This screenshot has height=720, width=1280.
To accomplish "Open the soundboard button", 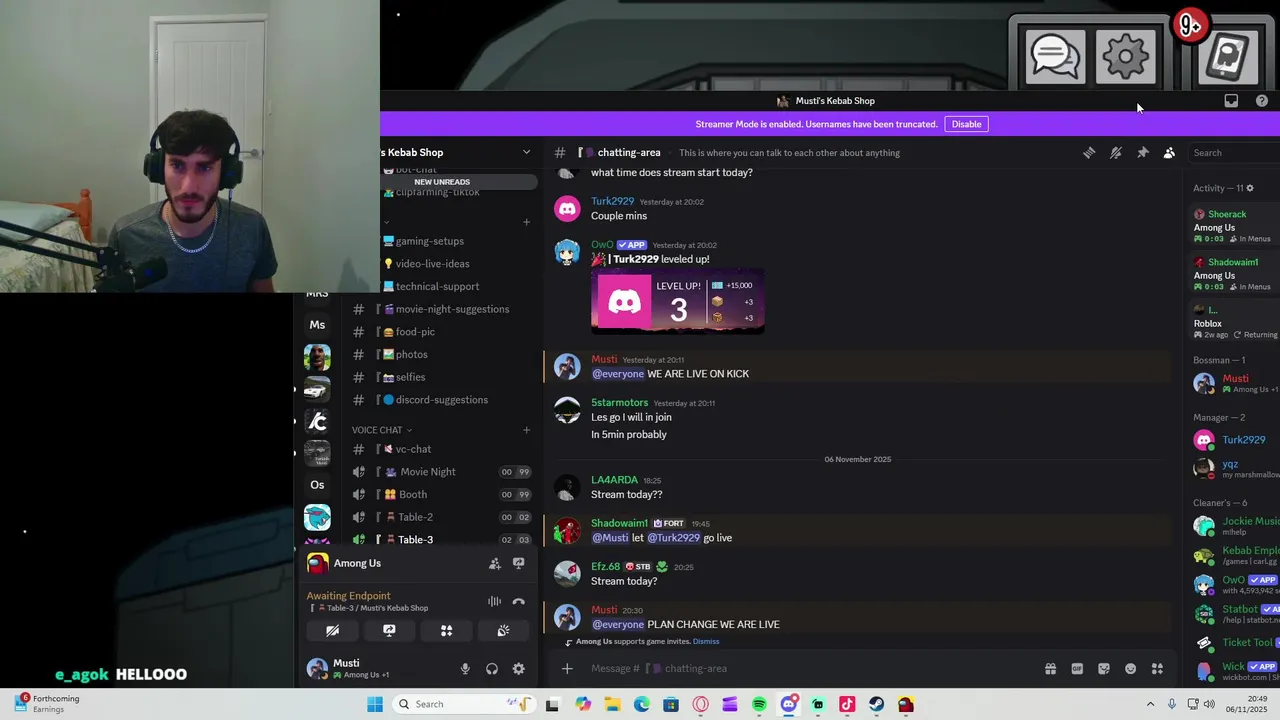I will point(503,631).
